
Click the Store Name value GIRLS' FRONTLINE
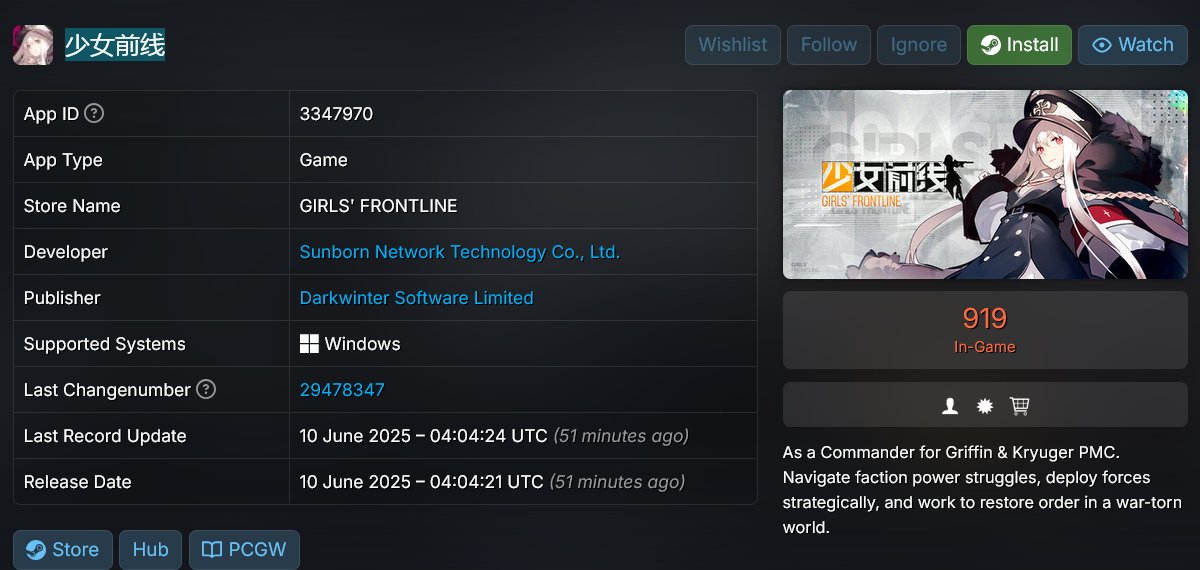[x=379, y=206]
